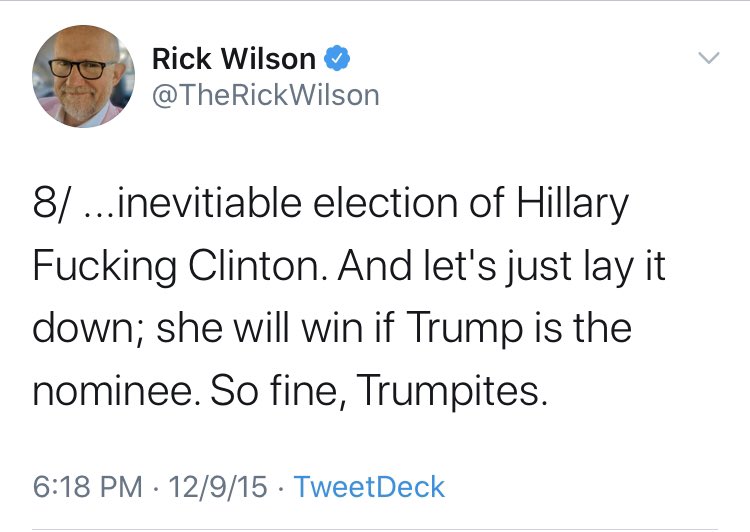Click the 12/9/15 tweet date
The image size is (750, 532).
pyautogui.click(x=219, y=487)
